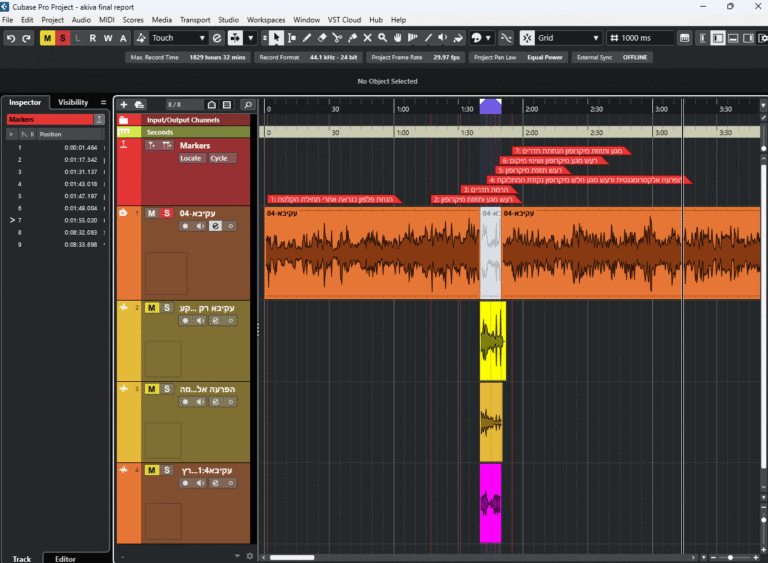This screenshot has width=768, height=563.
Task: Open the Audio menu
Action: tap(81, 20)
